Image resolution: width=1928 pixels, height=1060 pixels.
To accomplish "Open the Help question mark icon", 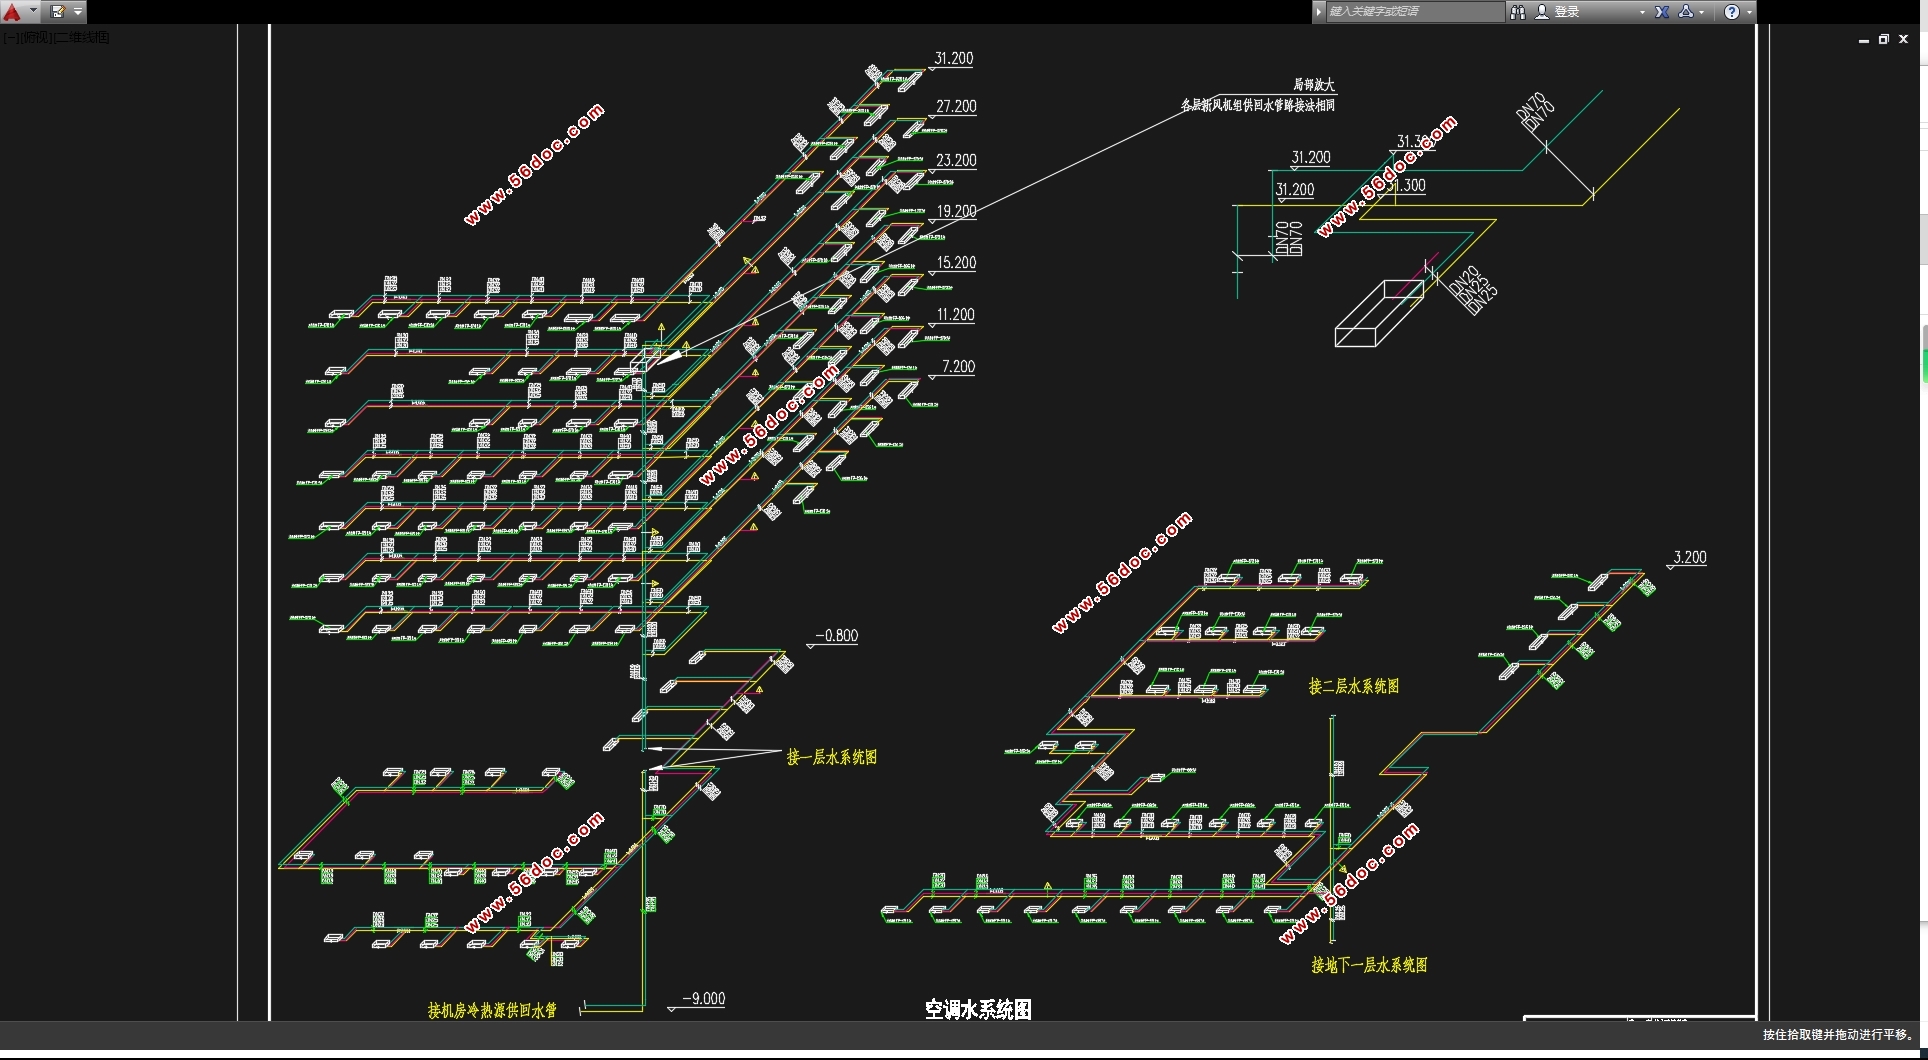I will [1732, 12].
